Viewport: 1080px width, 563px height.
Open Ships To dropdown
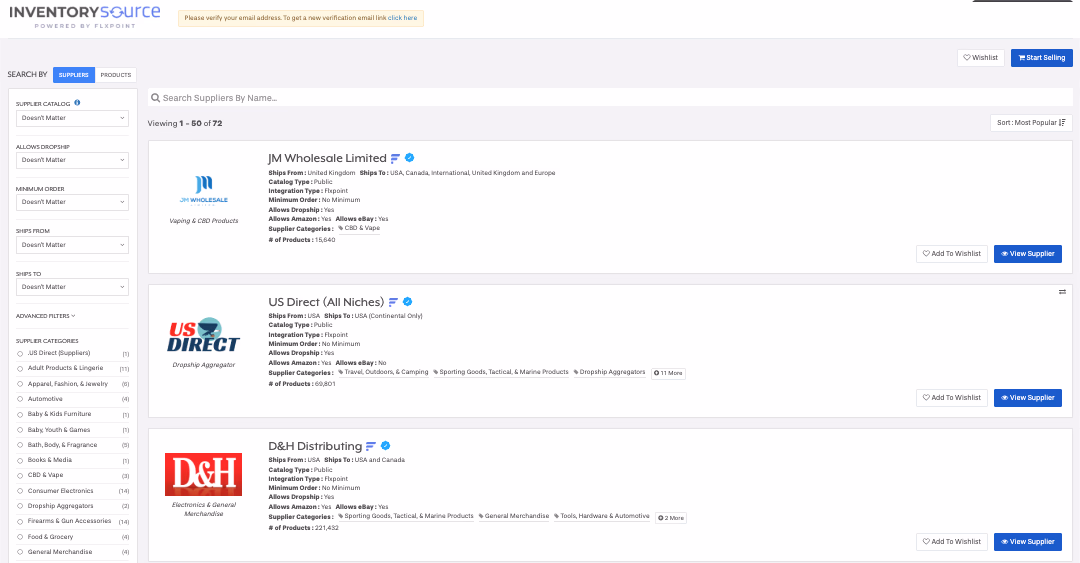point(72,287)
